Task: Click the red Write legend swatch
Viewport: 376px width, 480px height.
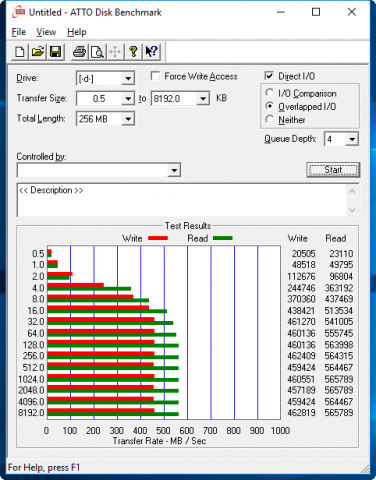Action: coord(158,238)
